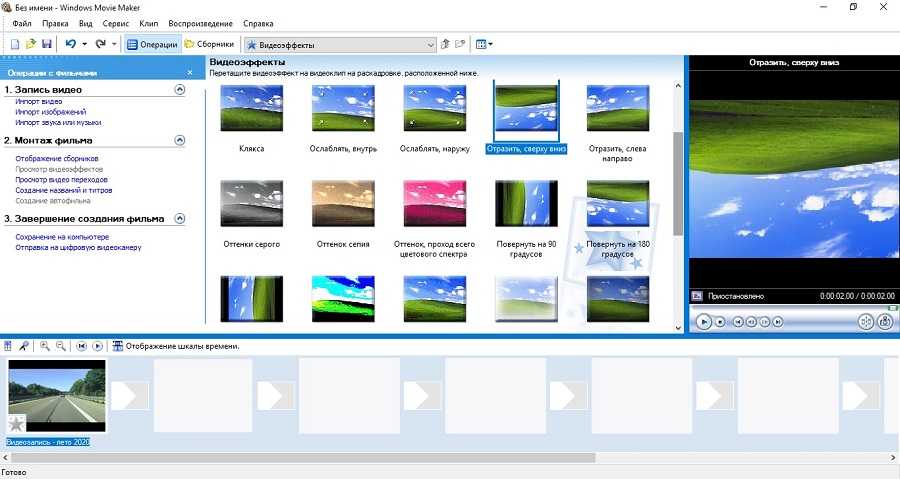Click the Split clip button under the preview
900x479 pixels.
click(865, 321)
